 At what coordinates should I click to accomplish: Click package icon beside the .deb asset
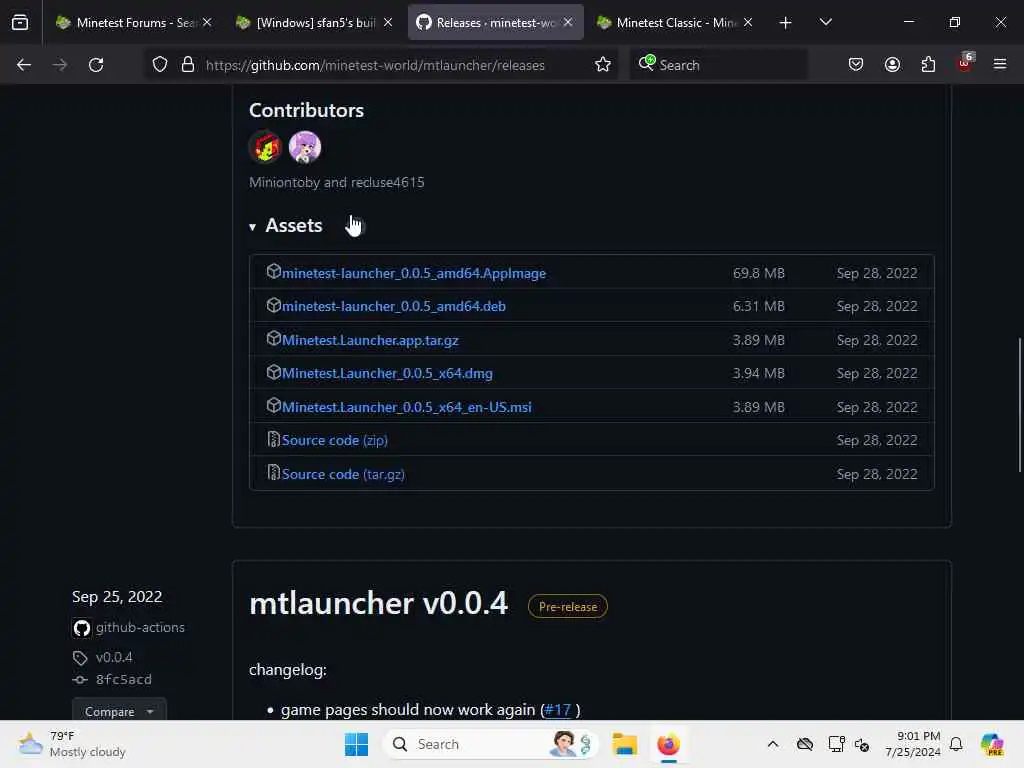[274, 304]
